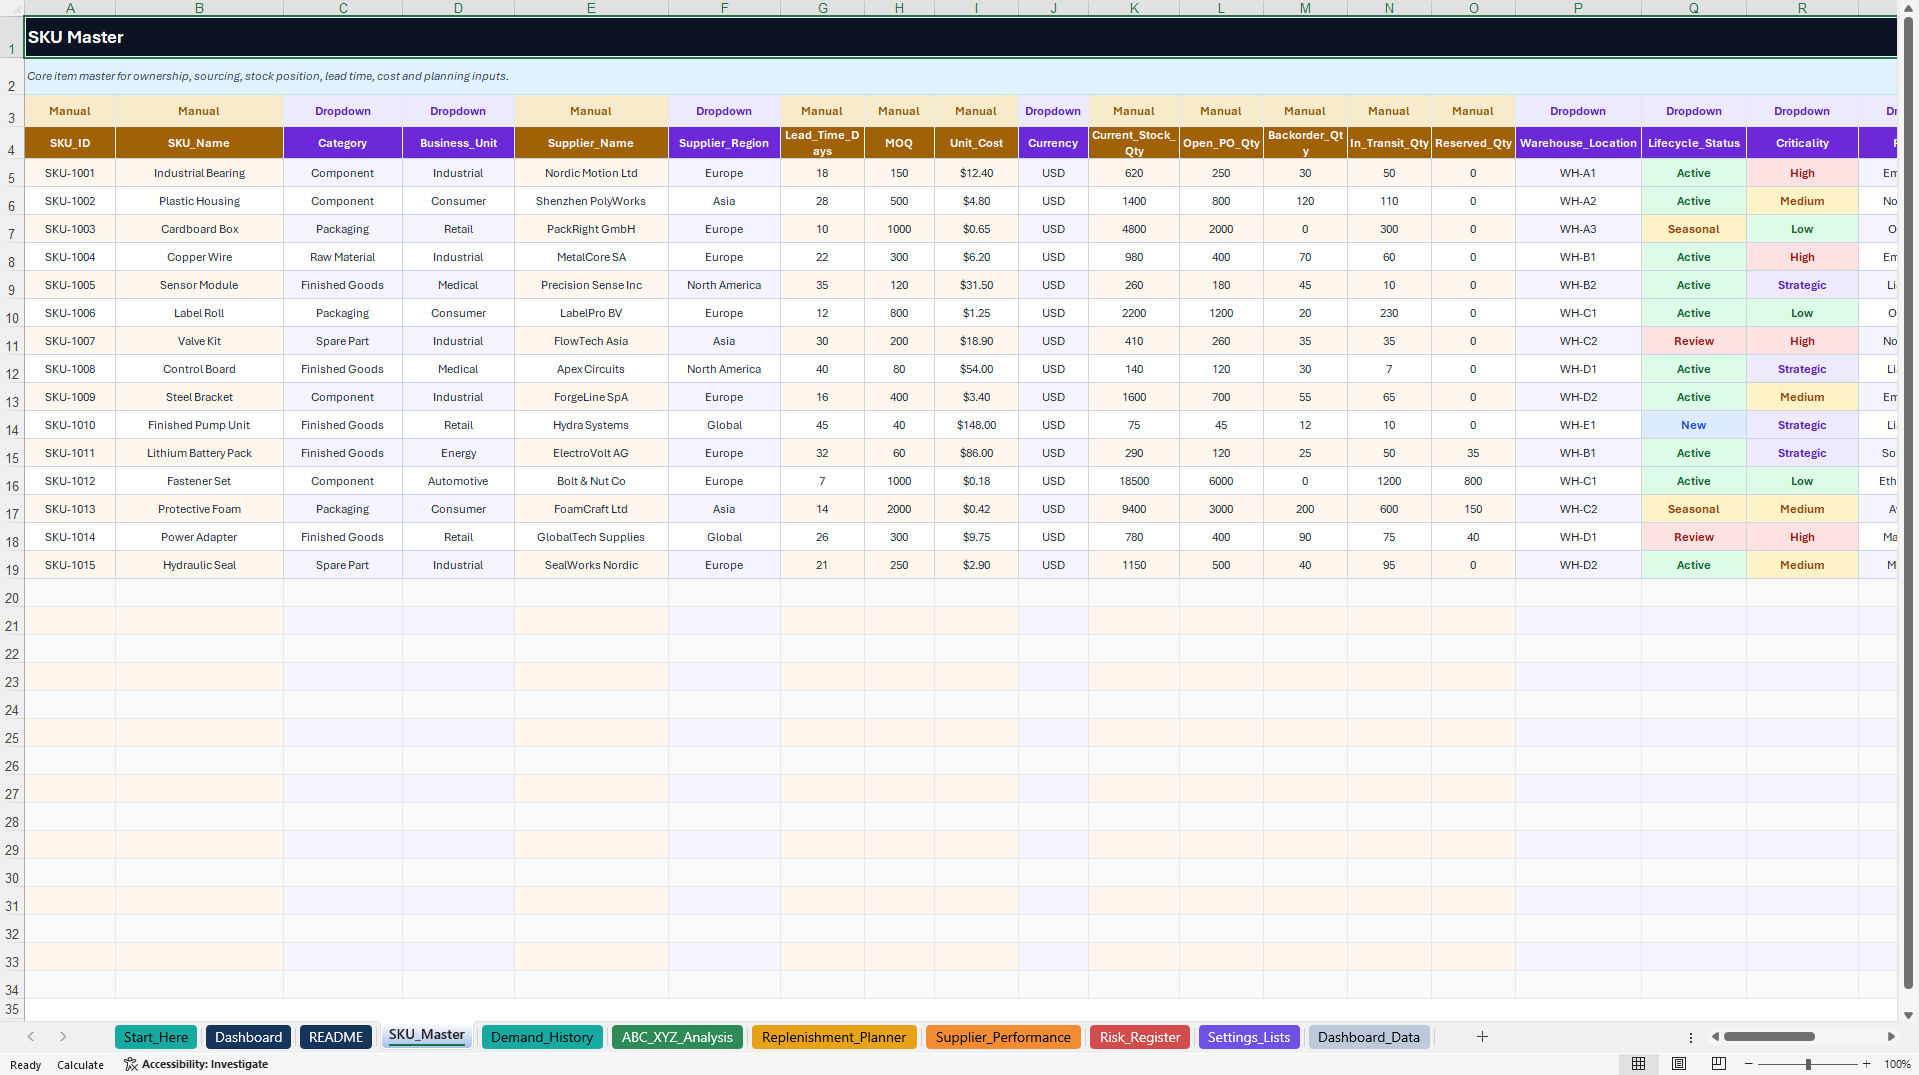Image resolution: width=1919 pixels, height=1075 pixels.
Task: Click horizontal scrollbar left arrow
Action: click(x=1715, y=1037)
